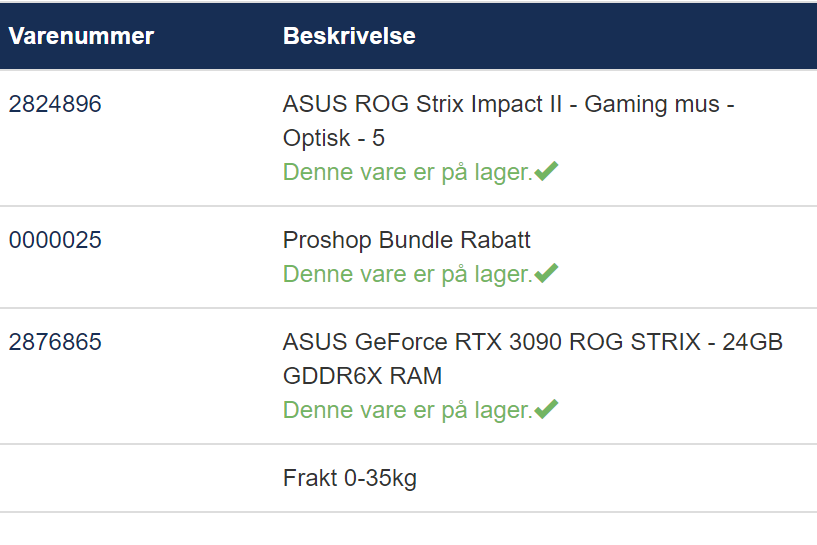This screenshot has height=545, width=817.
Task: Click the 'Gaming mus' text in first row
Action: [652, 104]
